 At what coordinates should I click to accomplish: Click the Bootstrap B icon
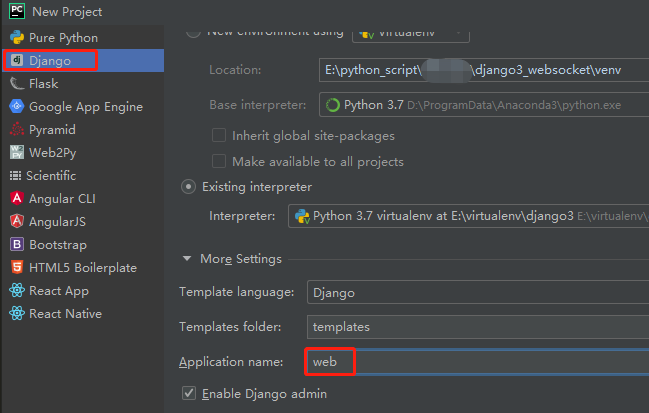click(17, 244)
